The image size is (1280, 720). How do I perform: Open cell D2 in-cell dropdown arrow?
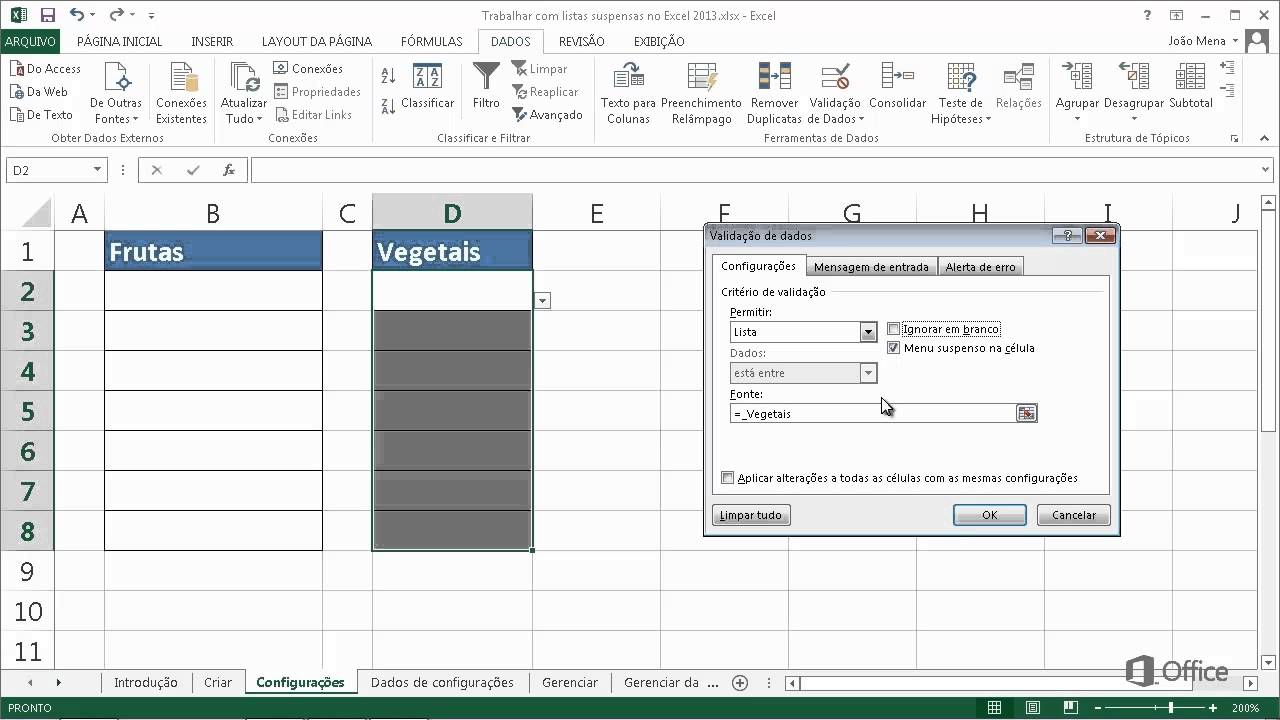tap(542, 300)
